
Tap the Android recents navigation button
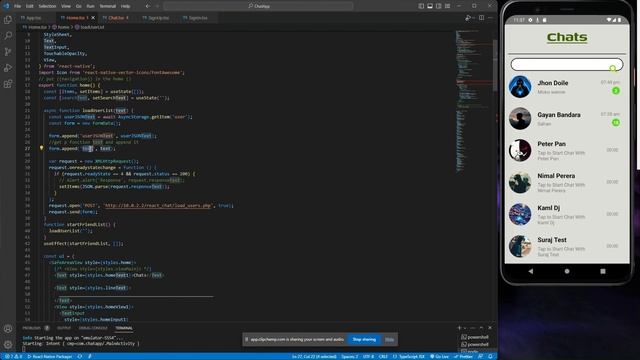tap(603, 271)
